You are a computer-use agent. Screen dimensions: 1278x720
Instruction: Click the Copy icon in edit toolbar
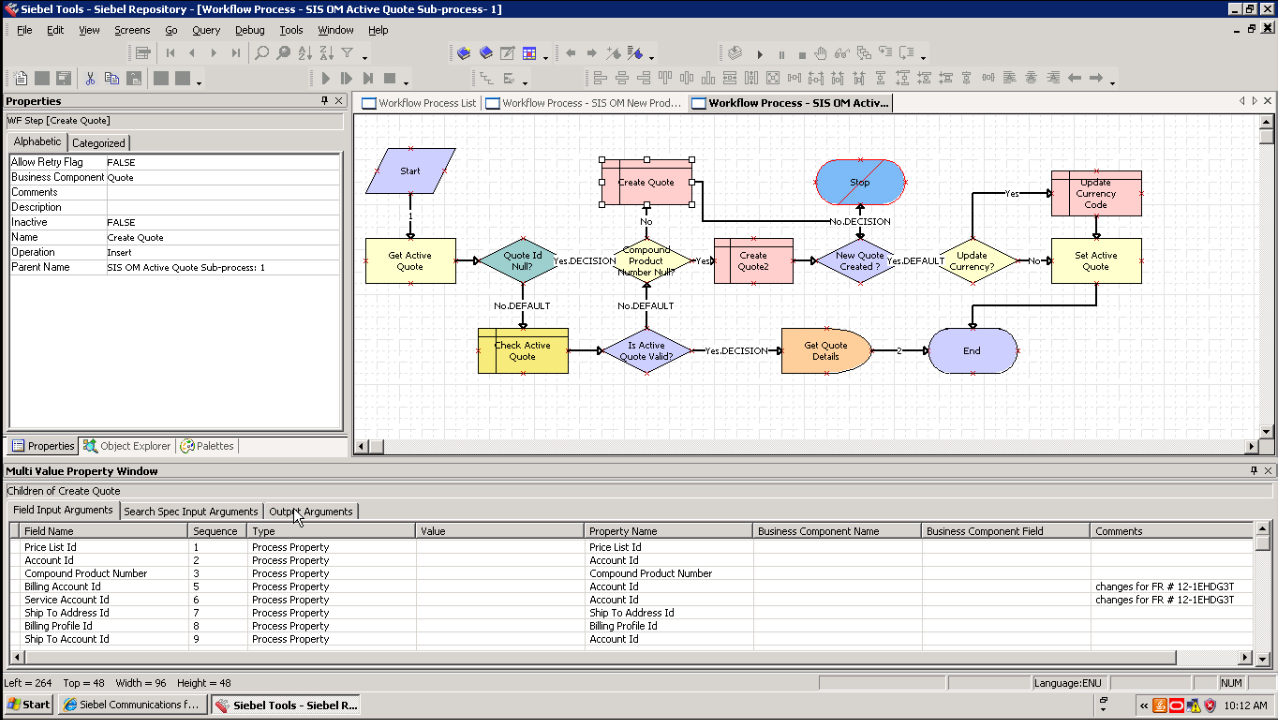(112, 78)
